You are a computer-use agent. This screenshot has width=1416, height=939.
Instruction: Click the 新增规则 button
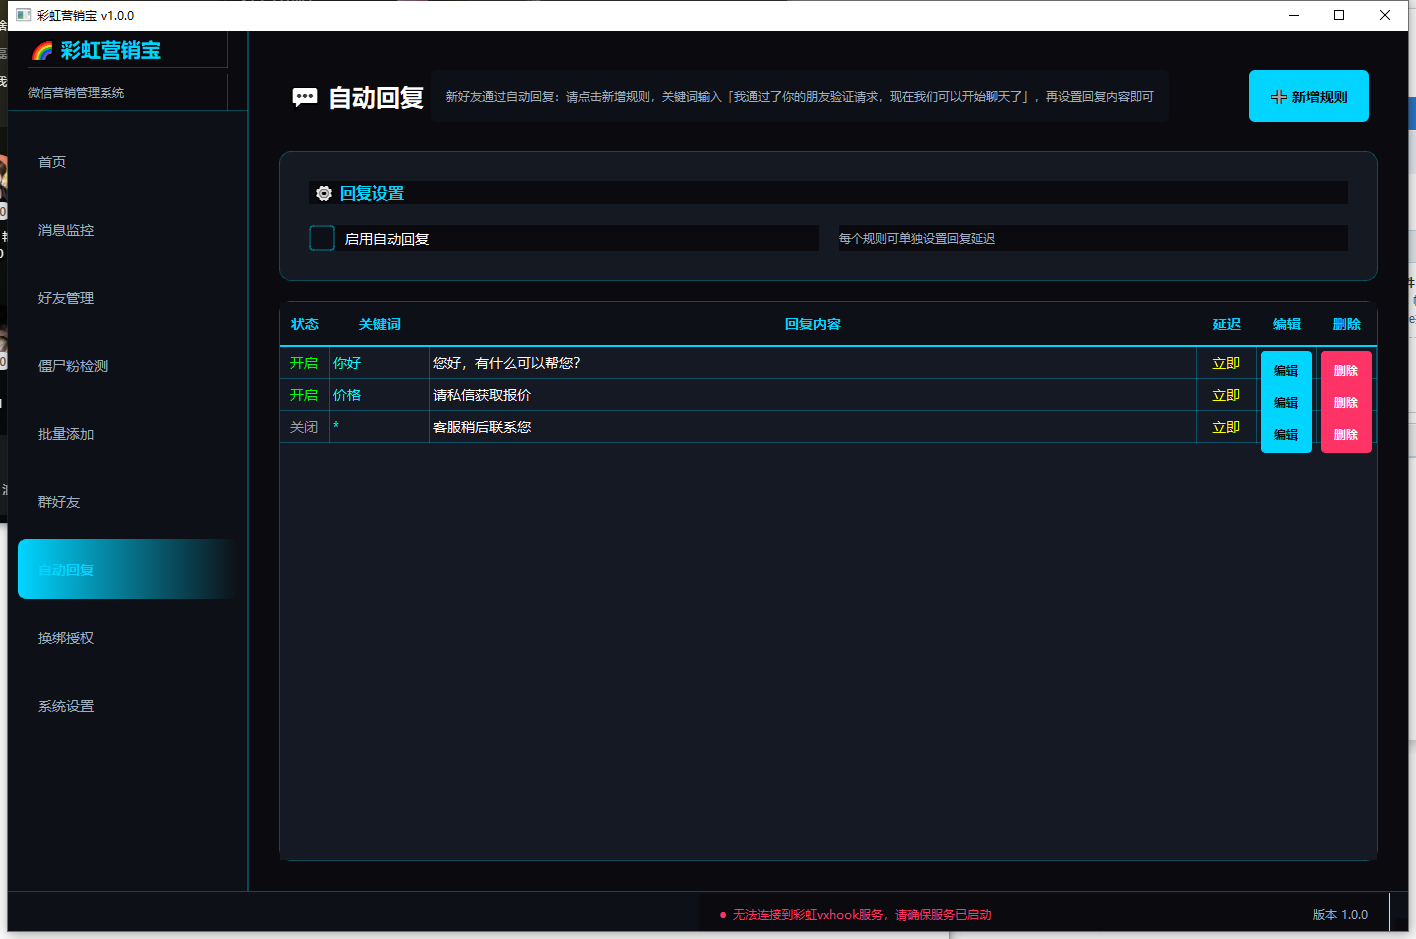tap(1308, 96)
